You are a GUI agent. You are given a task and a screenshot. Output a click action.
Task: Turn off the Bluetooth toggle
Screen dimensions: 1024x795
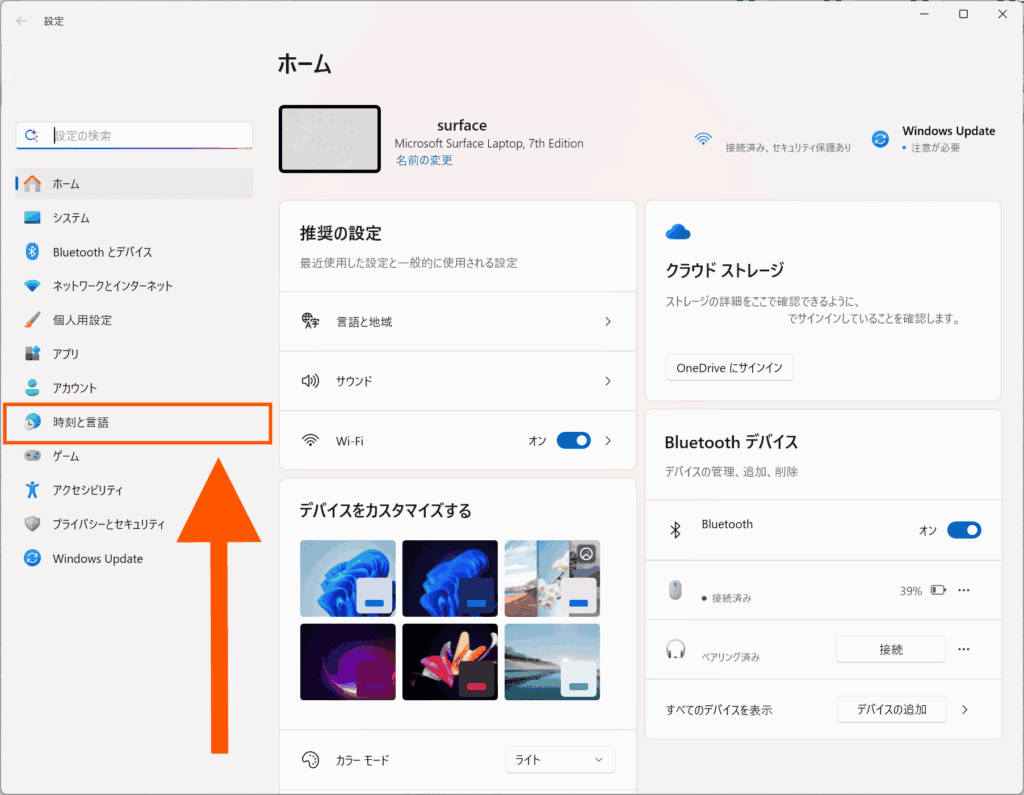[964, 530]
